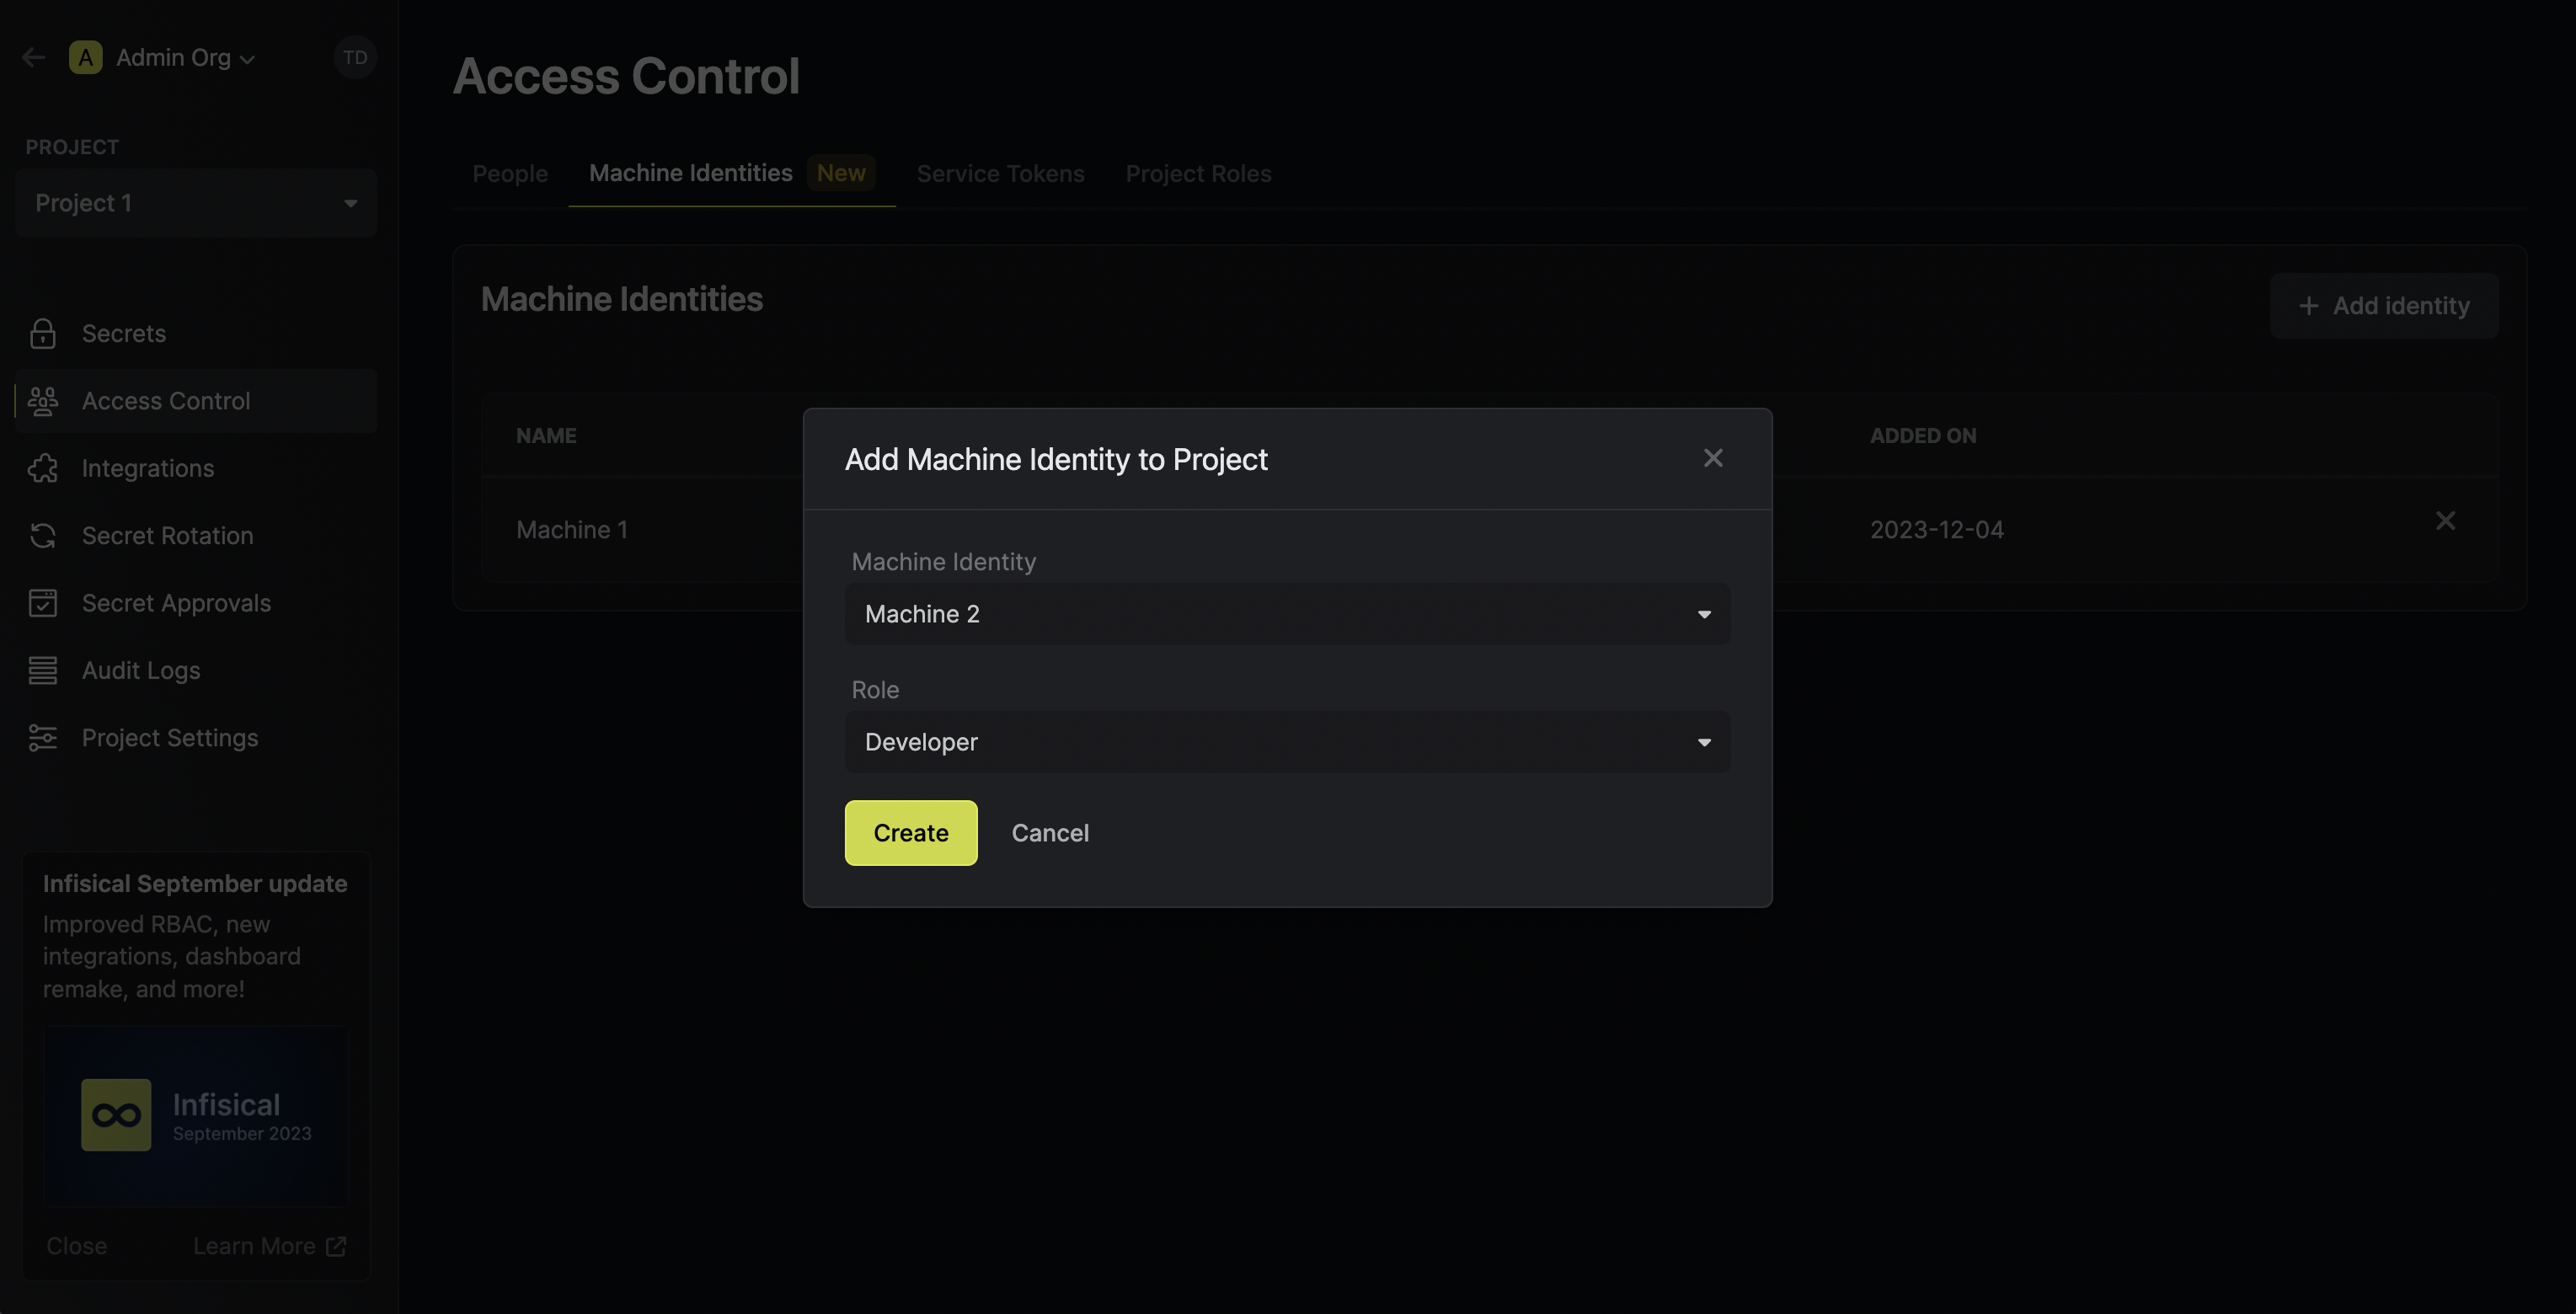Open the Project Settings page
Screen dimensions: 2576x1314
196,738
